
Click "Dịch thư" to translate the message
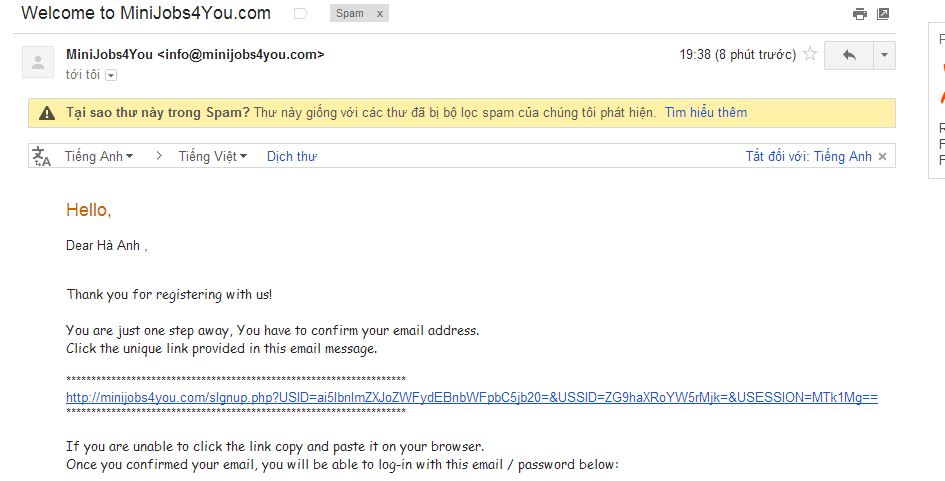point(291,156)
